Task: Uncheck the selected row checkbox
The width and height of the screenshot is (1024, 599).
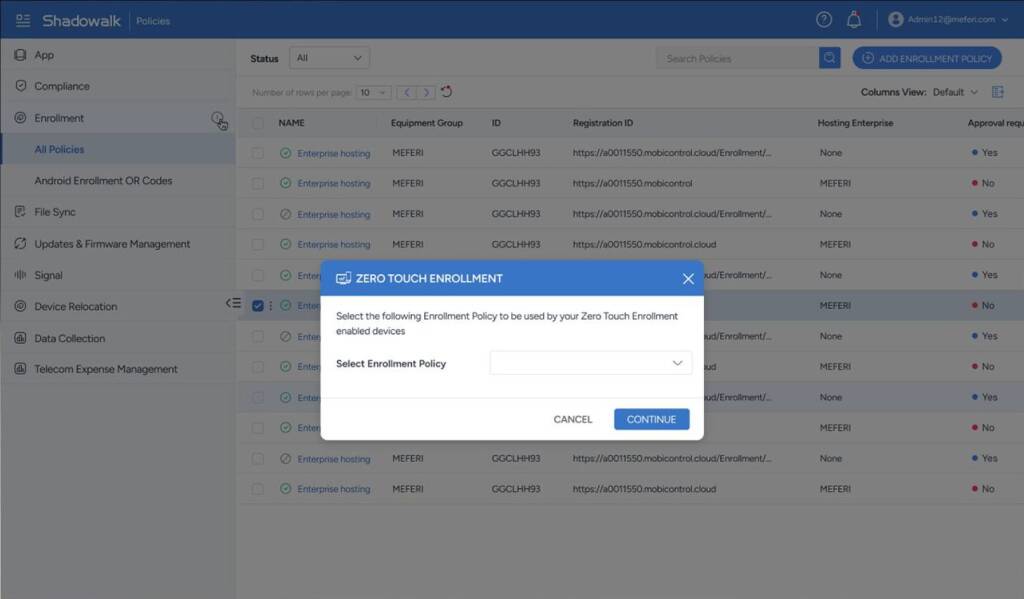Action: [258, 305]
